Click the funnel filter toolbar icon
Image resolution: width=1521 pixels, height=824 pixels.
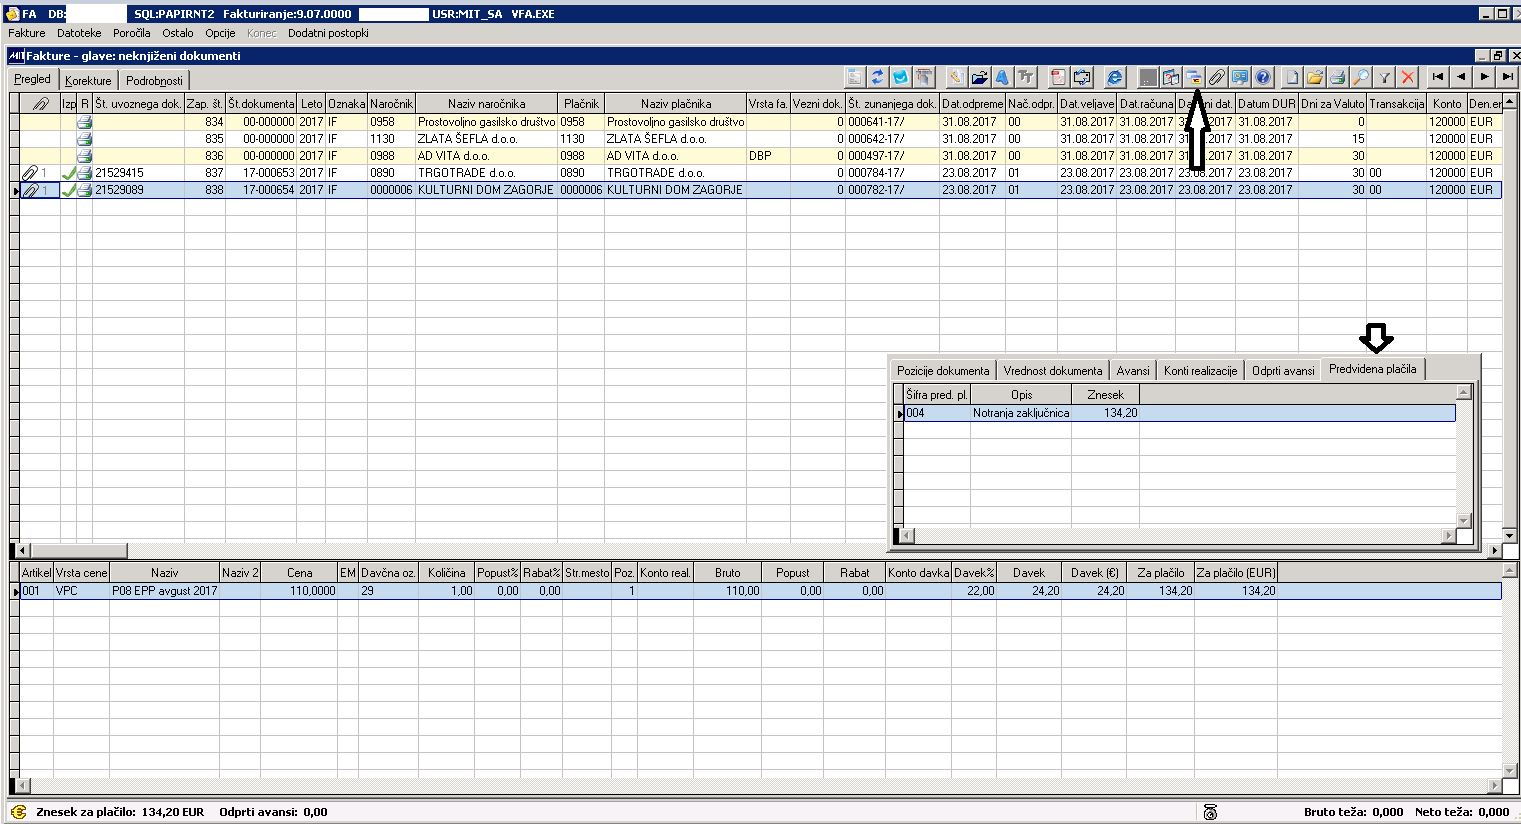click(x=1385, y=77)
